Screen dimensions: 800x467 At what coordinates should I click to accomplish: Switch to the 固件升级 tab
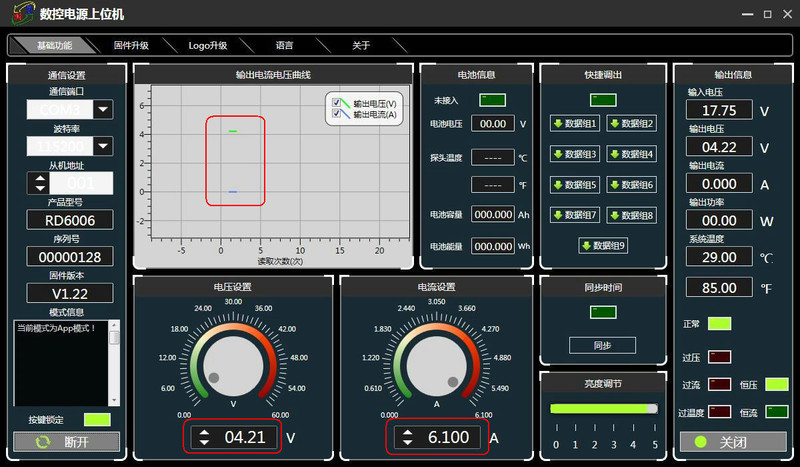(x=132, y=46)
